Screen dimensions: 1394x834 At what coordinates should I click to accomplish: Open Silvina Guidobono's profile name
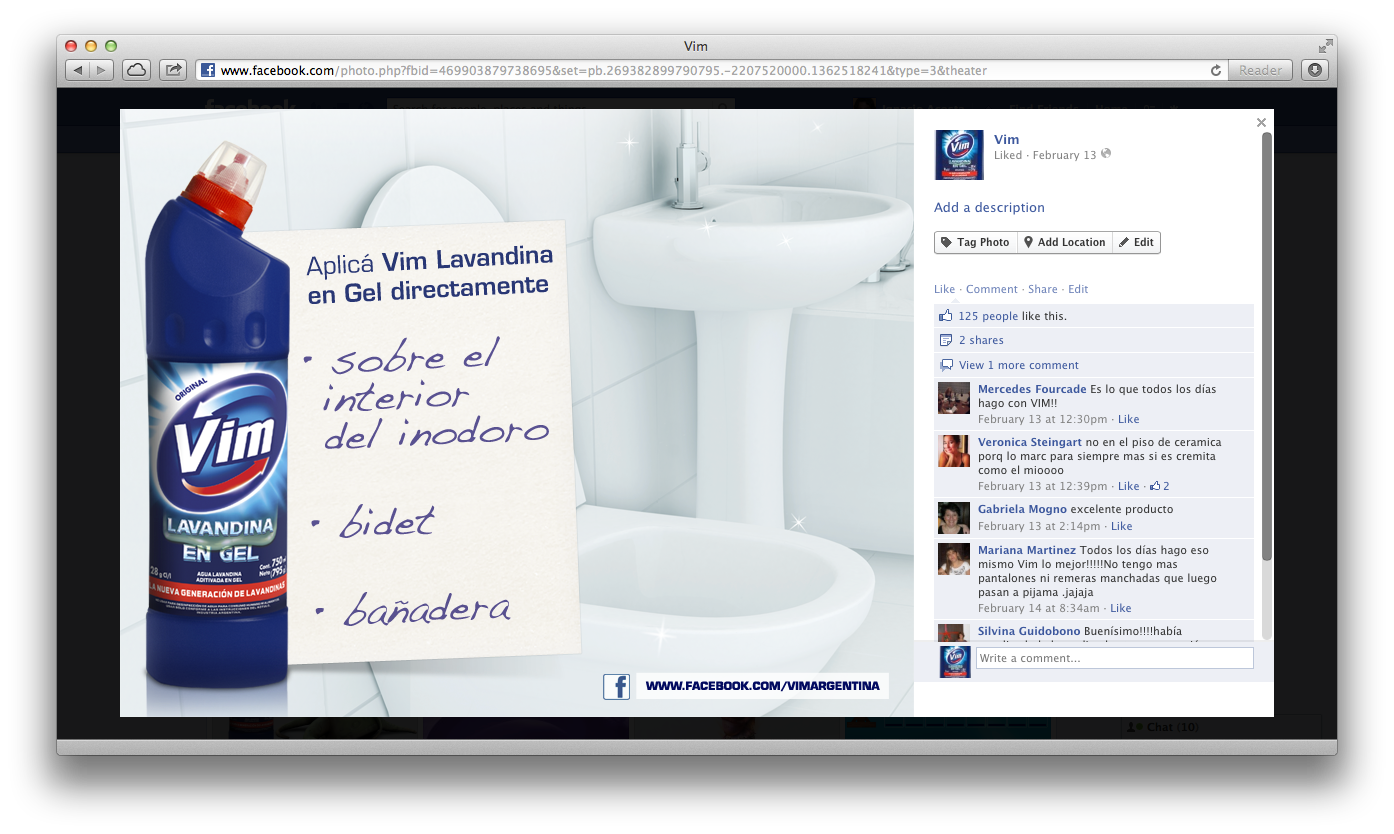(x=1029, y=631)
